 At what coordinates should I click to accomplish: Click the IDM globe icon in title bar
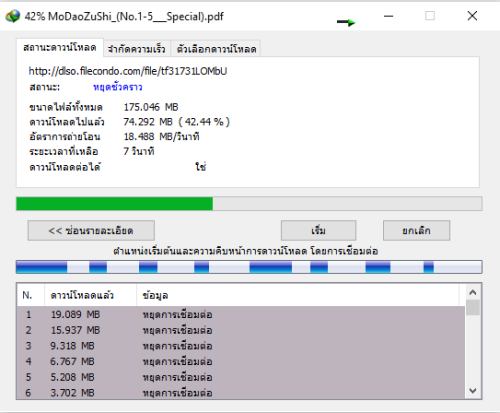13,16
